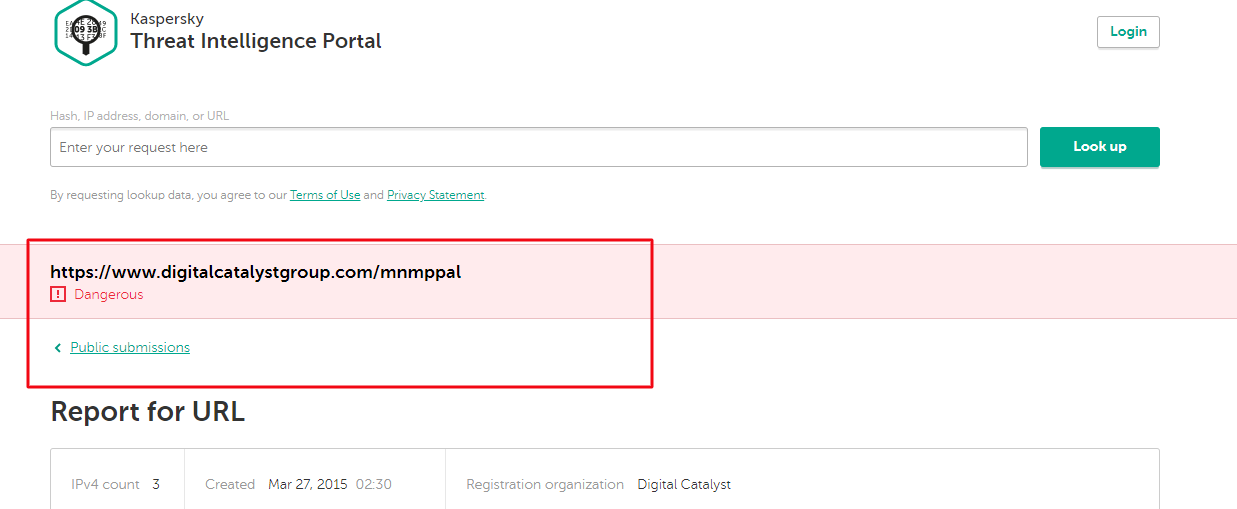Click the digitalcatalystgroup.com URL text
Screen dimensions: 1237x509
click(256, 272)
